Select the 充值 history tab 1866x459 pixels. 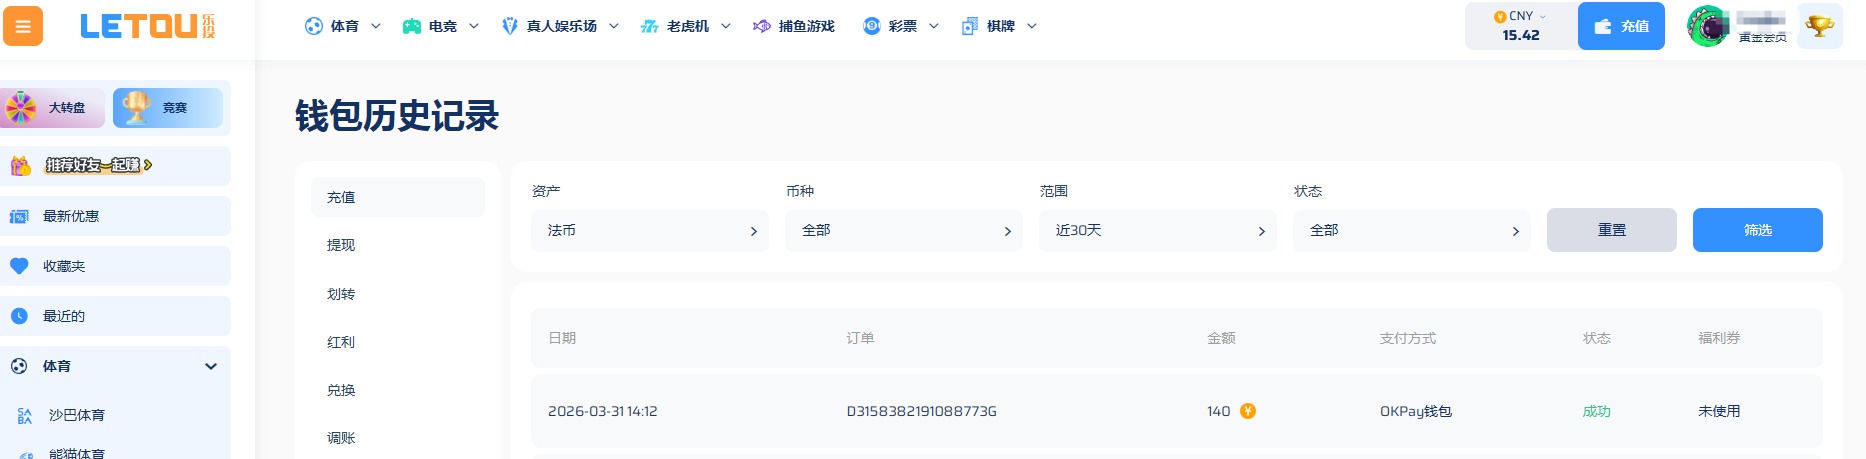tap(398, 197)
